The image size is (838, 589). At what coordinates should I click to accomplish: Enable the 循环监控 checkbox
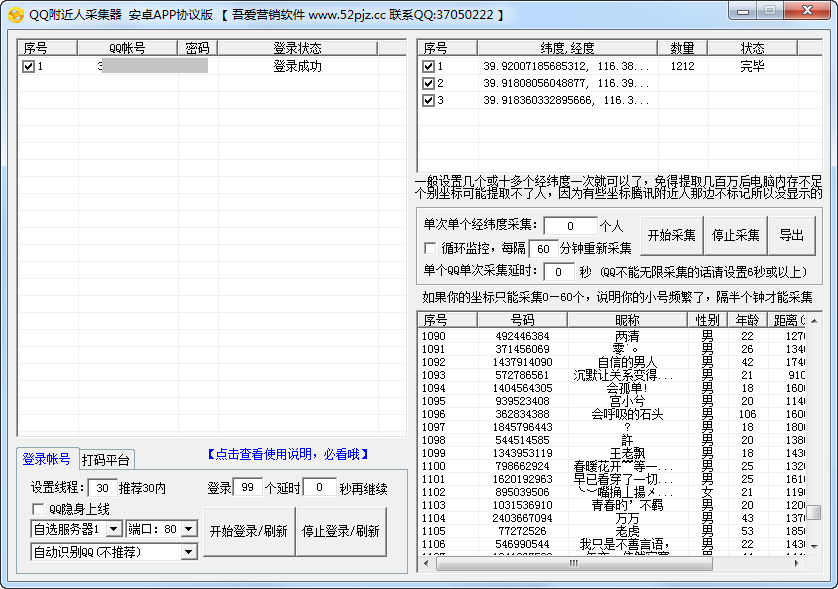[430, 248]
